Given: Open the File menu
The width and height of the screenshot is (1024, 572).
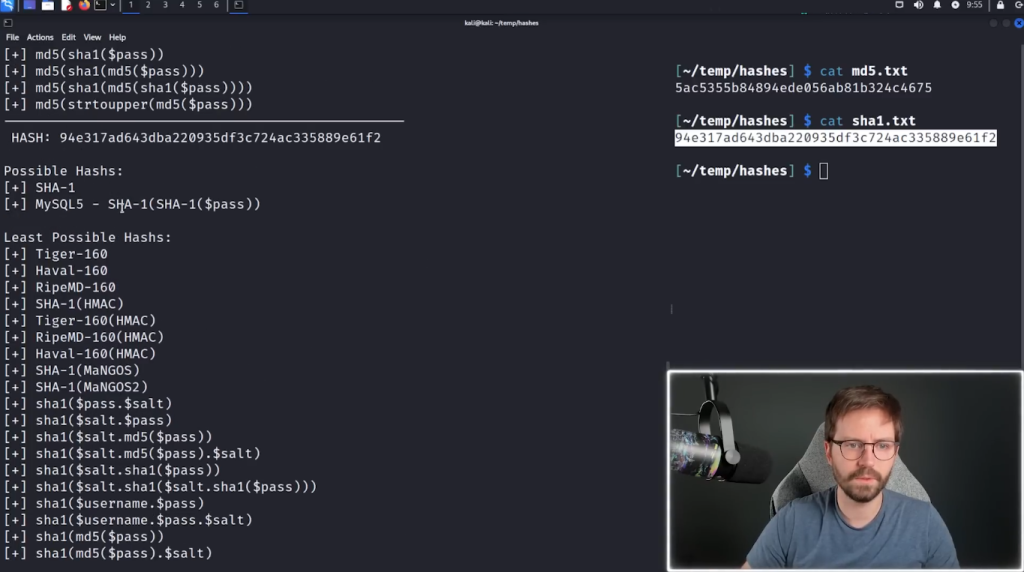Looking at the screenshot, I should click(x=12, y=37).
